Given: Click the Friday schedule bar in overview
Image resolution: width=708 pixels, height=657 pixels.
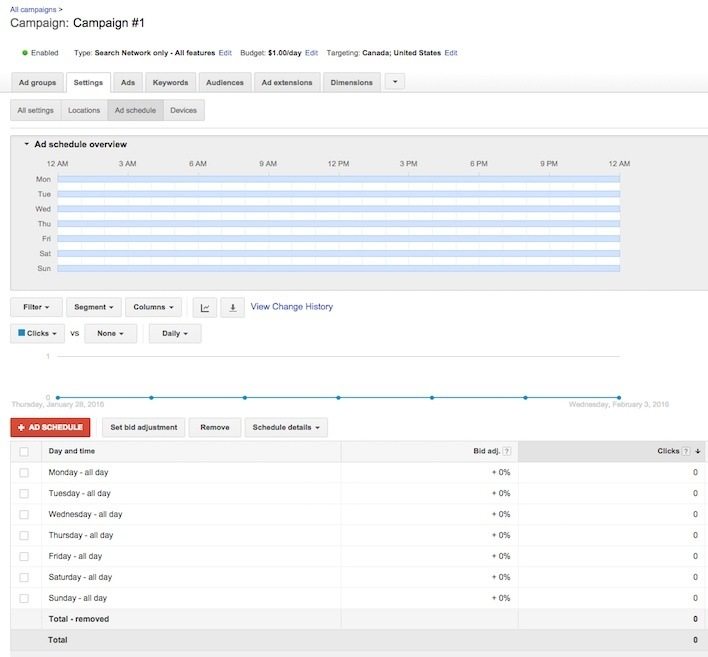Looking at the screenshot, I should point(339,239).
